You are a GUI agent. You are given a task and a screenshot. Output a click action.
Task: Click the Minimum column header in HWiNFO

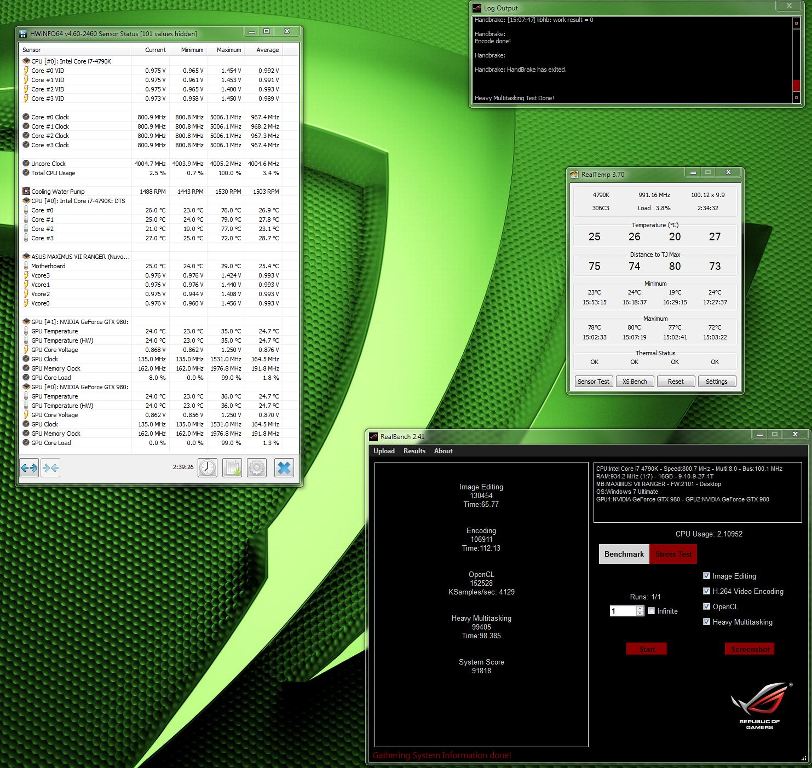pyautogui.click(x=187, y=50)
